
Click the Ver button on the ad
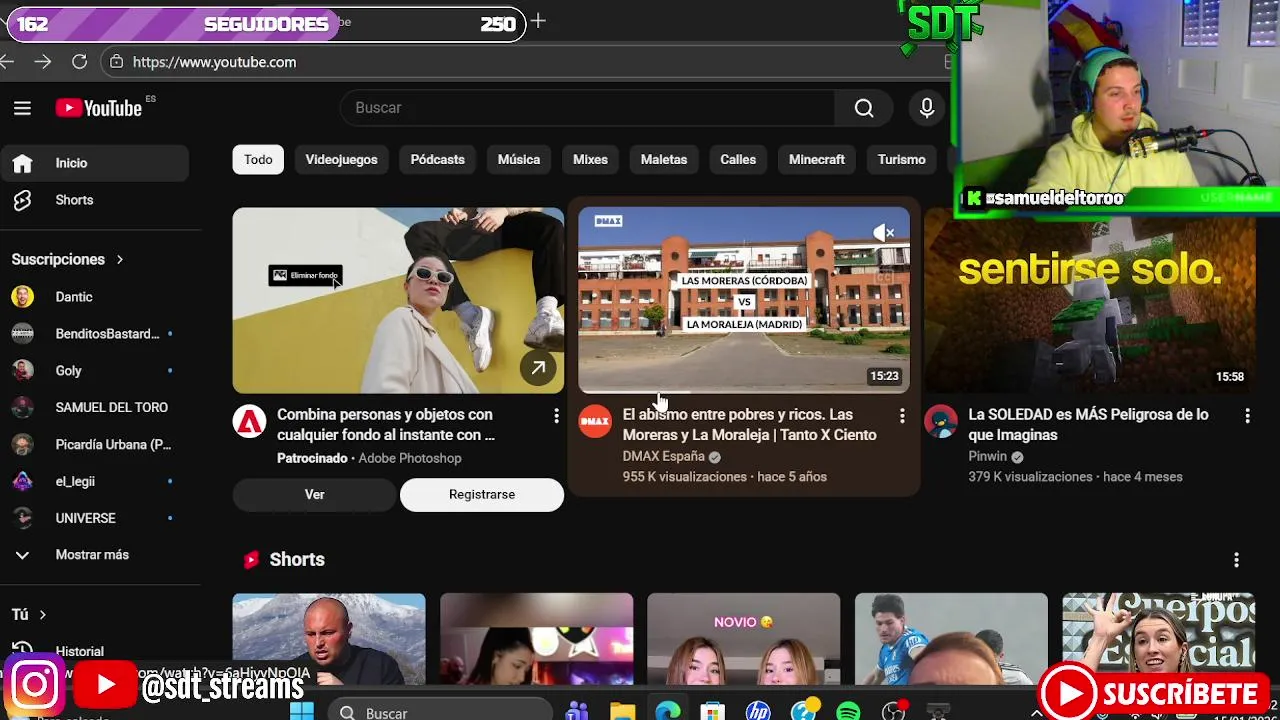point(315,495)
